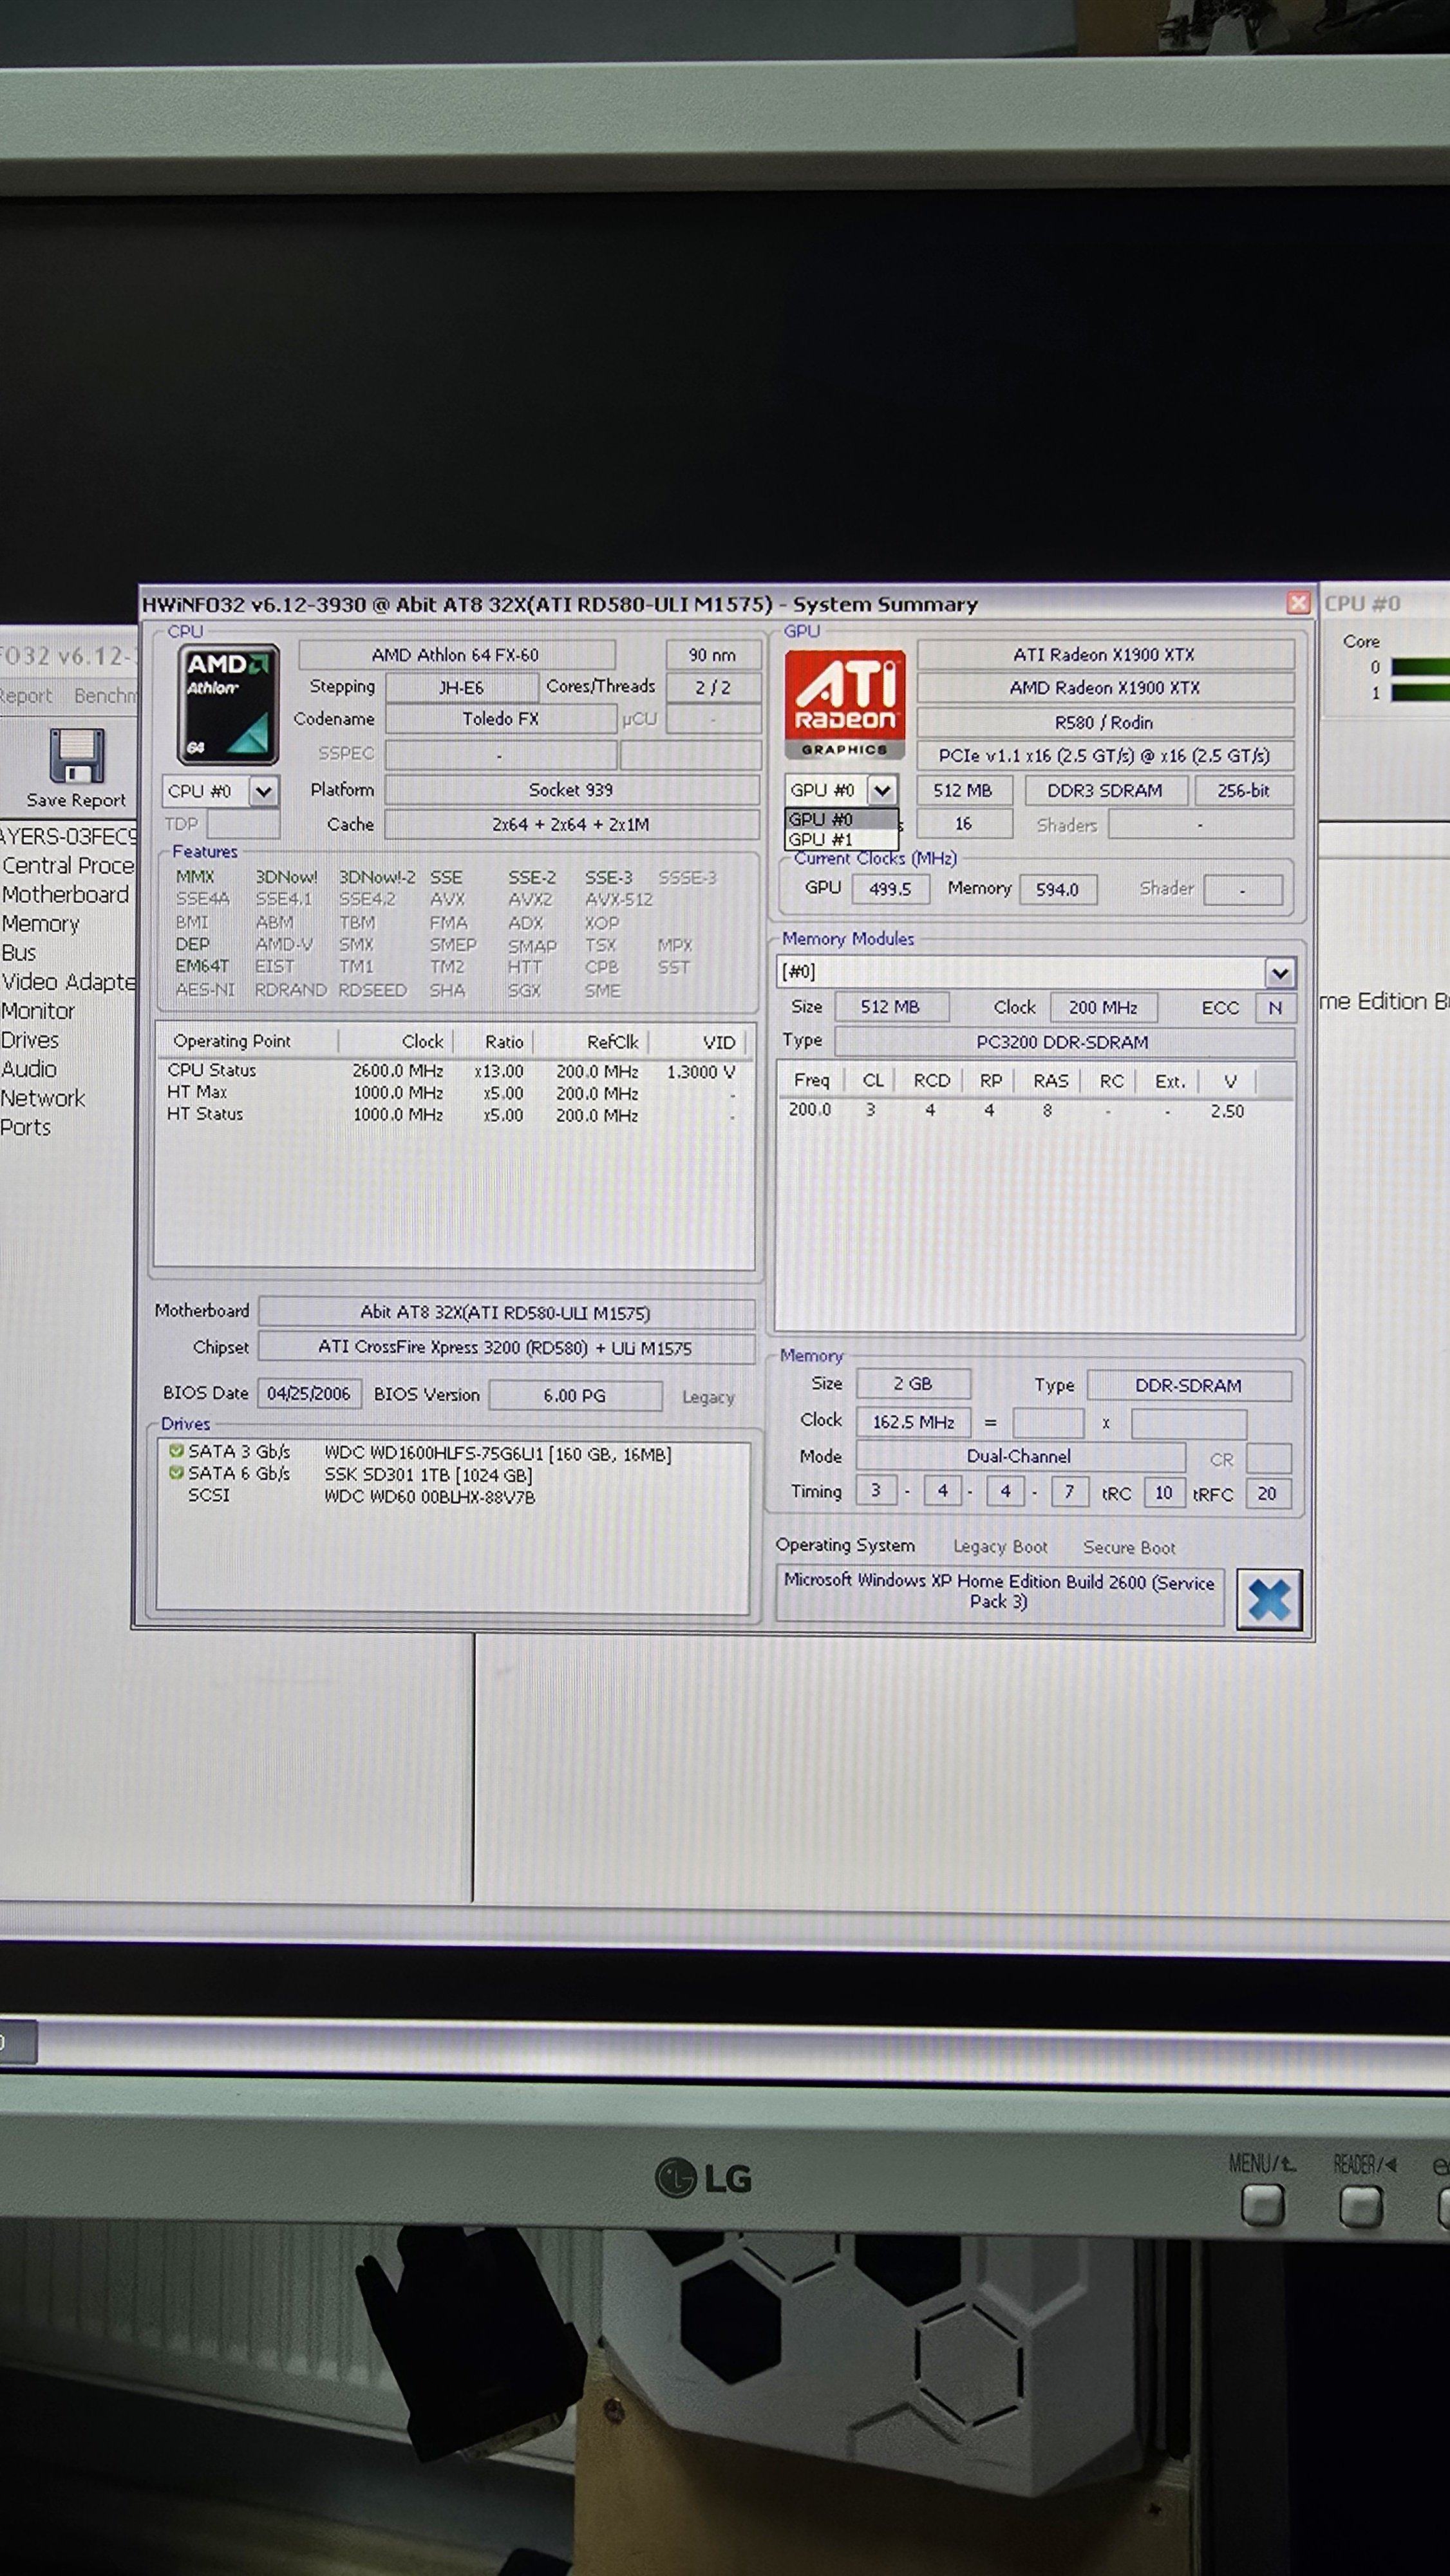Select Video Adapter in the sidebar tree
1450x2576 pixels.
(68, 982)
